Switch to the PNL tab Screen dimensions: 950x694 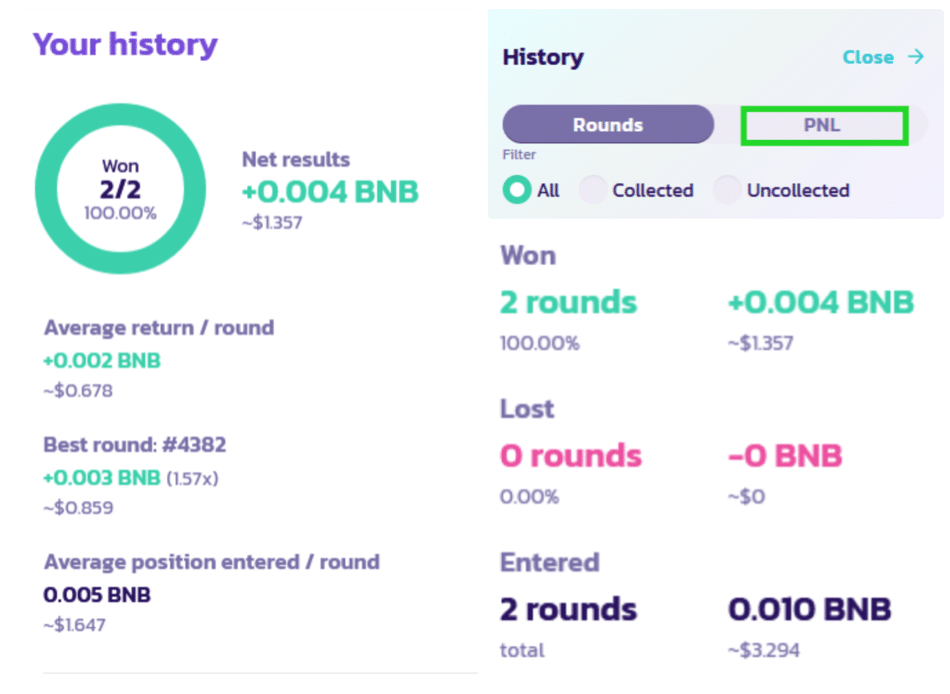pos(824,126)
